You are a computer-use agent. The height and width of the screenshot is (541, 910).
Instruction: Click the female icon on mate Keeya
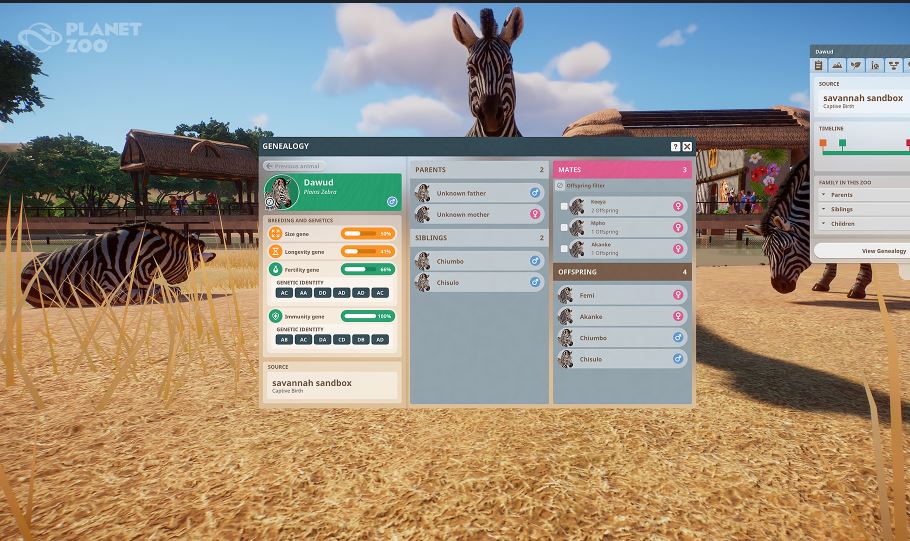[678, 206]
